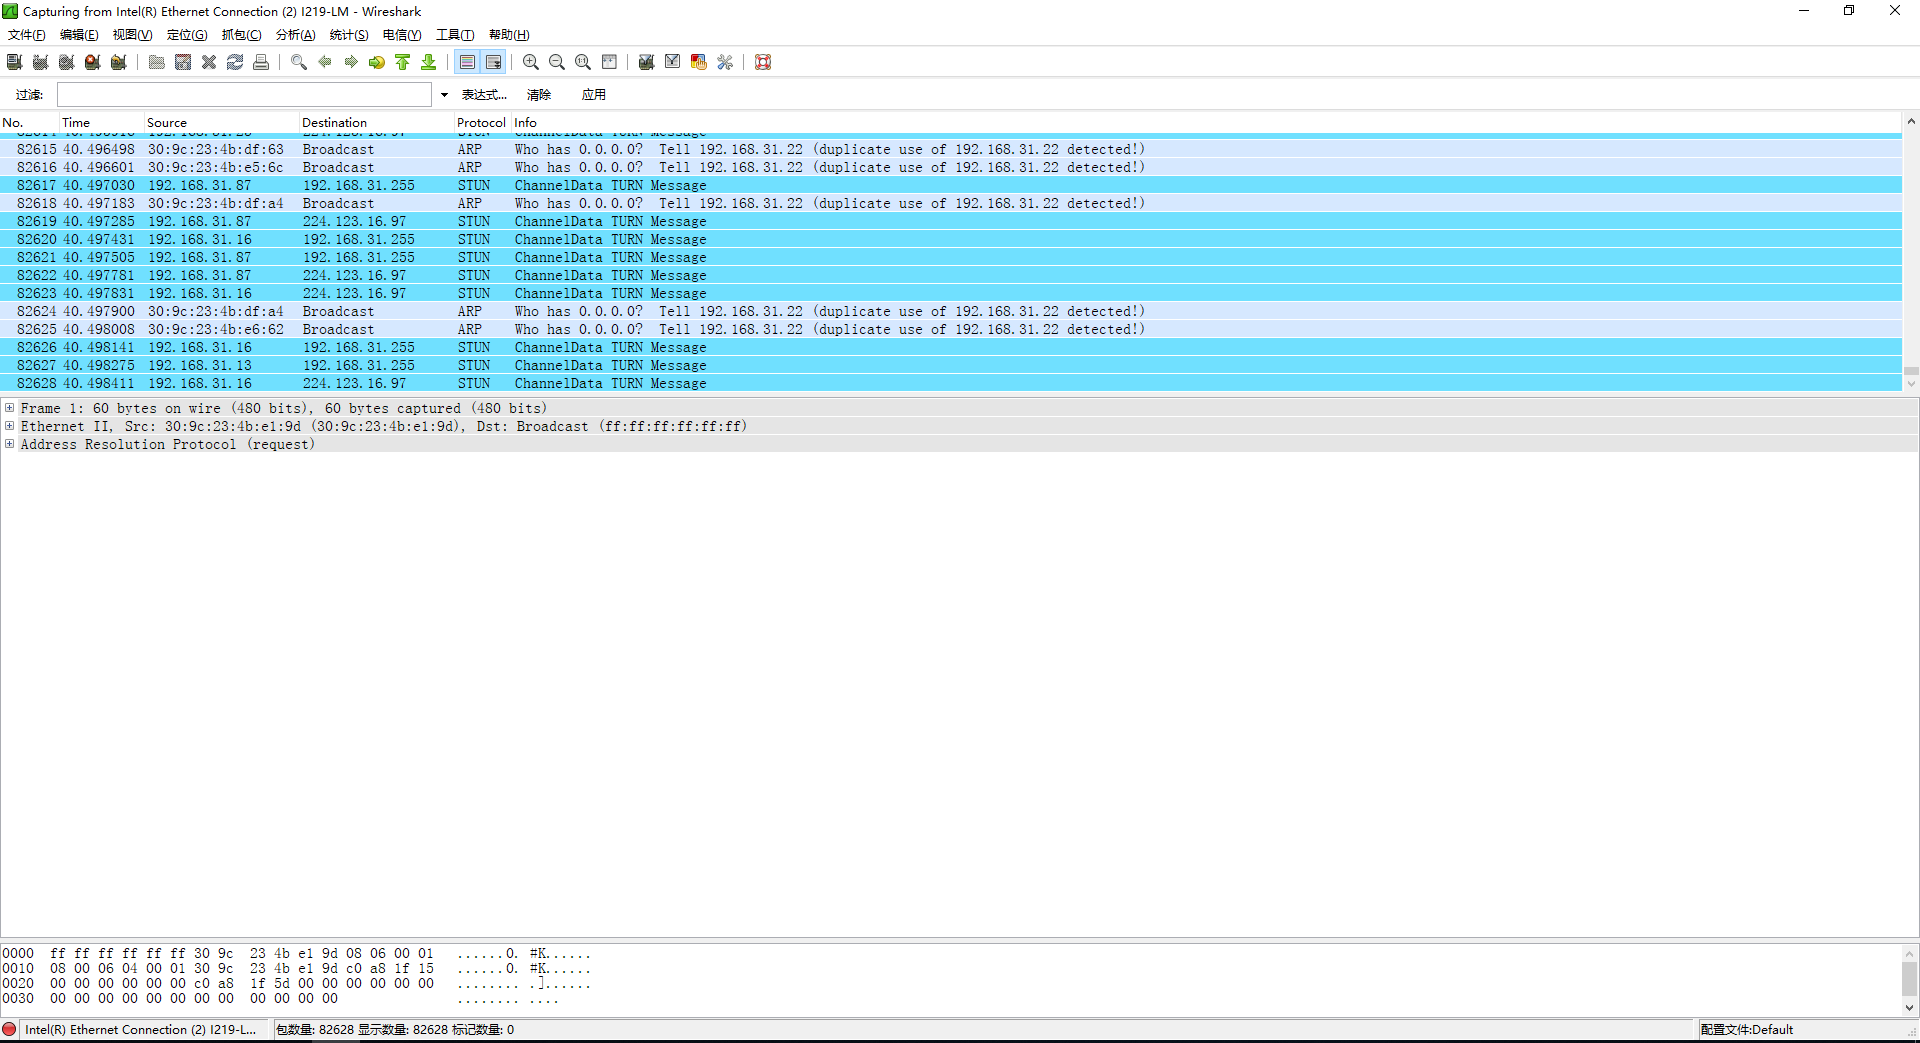Click packet list scrollbar up arrow
Screen dimensions: 1920x1043
click(x=1911, y=122)
